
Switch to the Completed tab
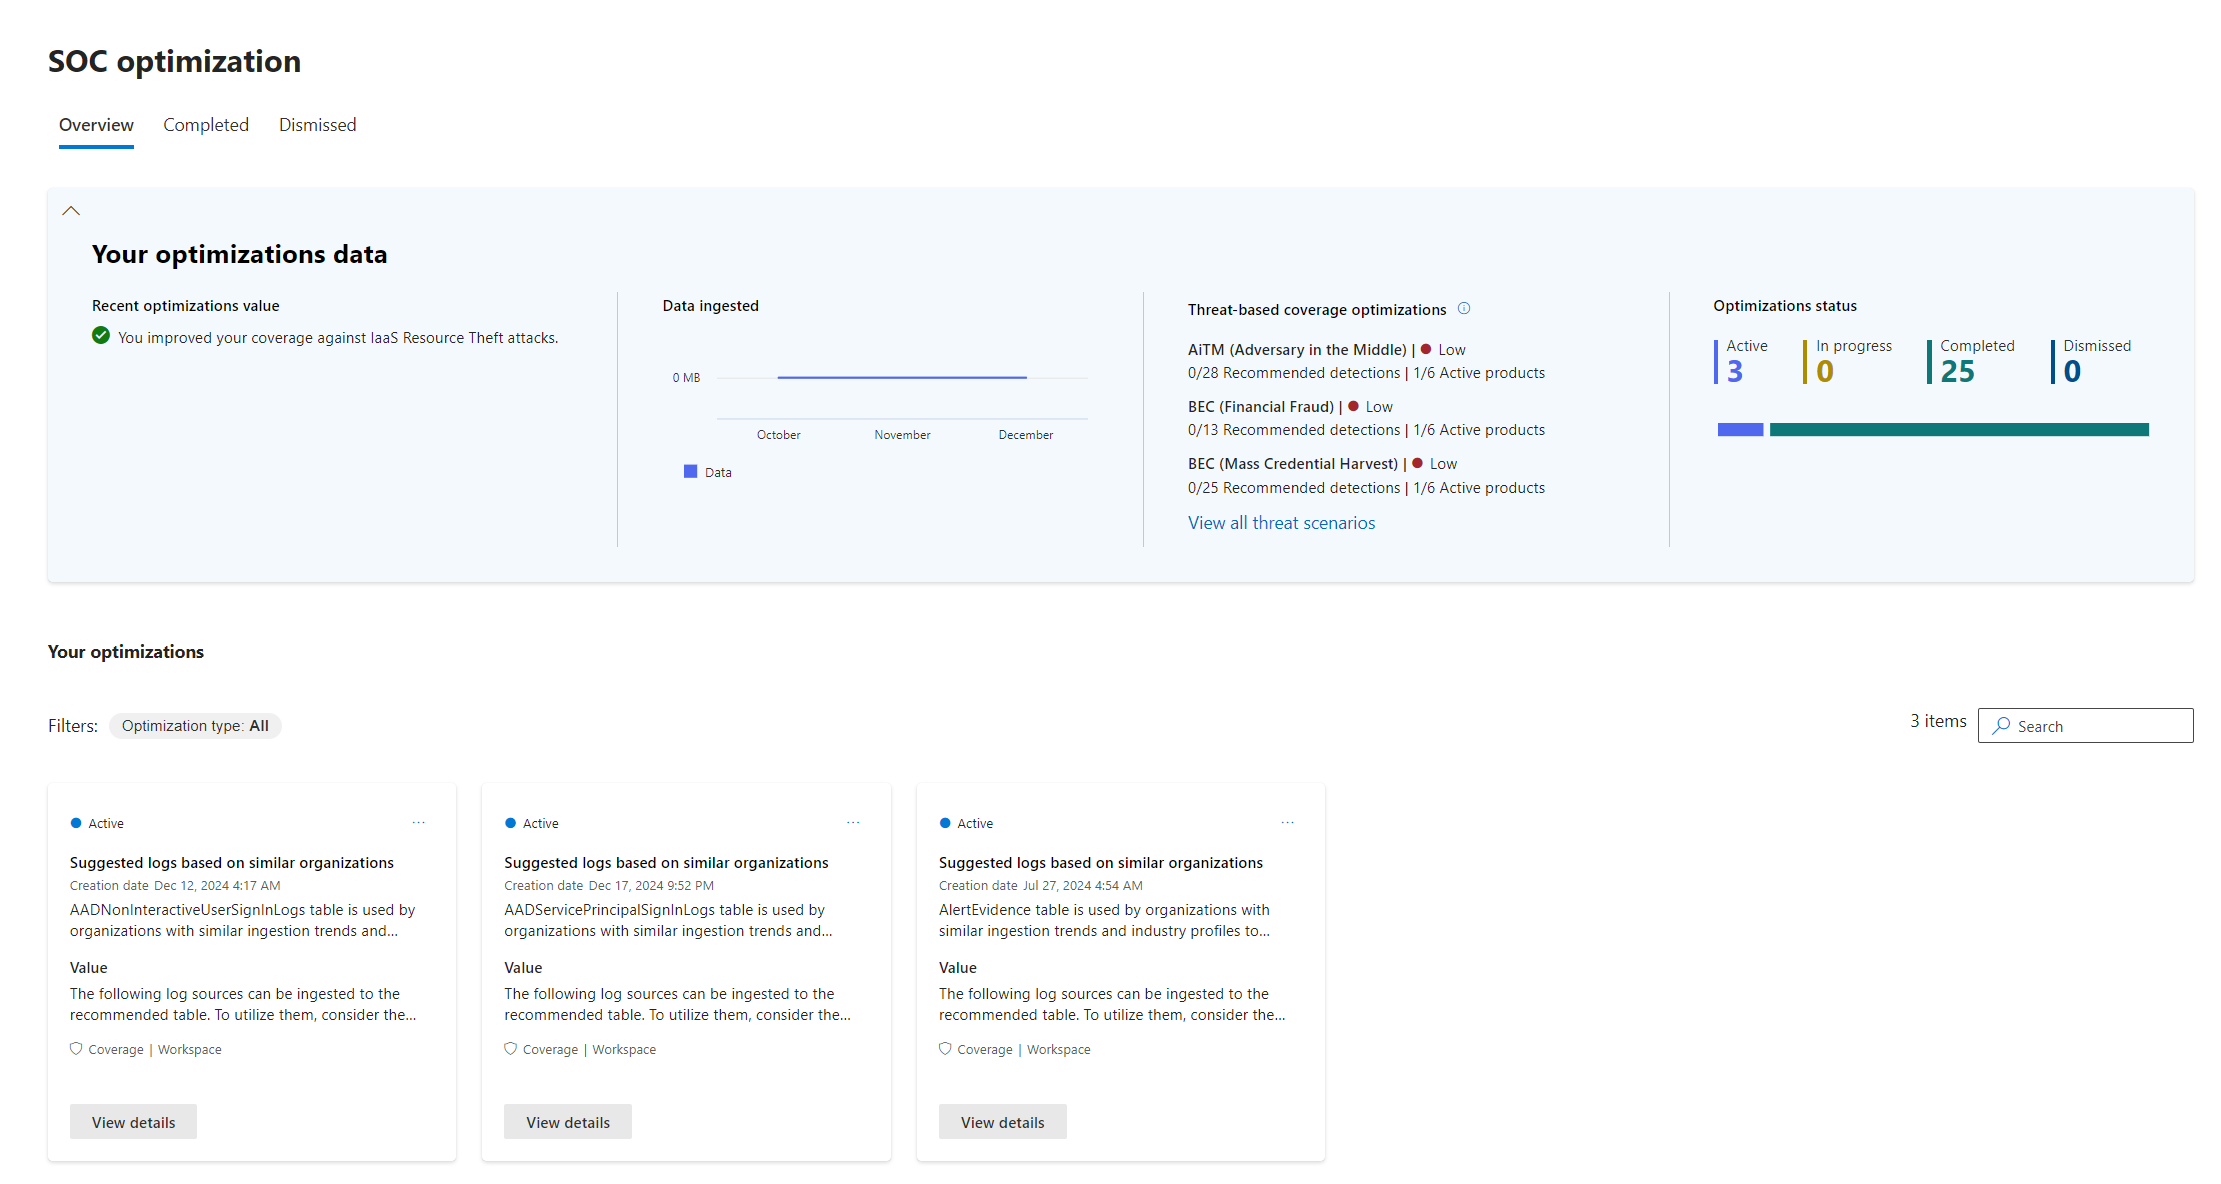(x=205, y=124)
